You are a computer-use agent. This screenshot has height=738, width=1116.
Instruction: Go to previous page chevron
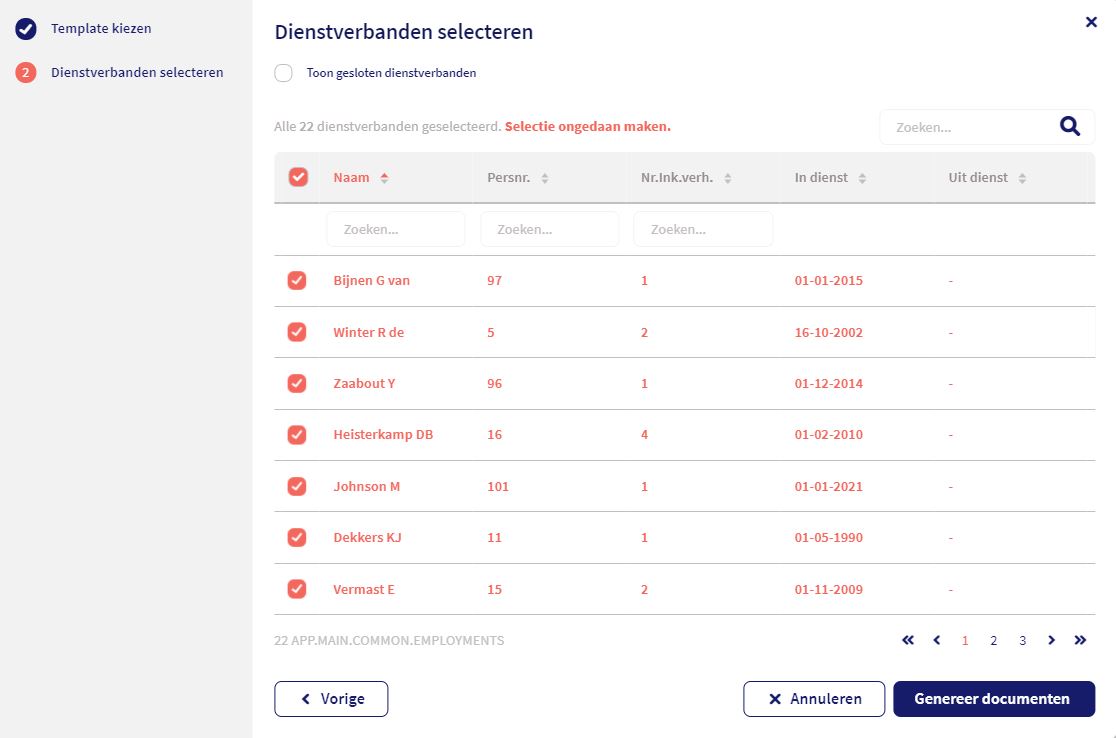pos(936,640)
